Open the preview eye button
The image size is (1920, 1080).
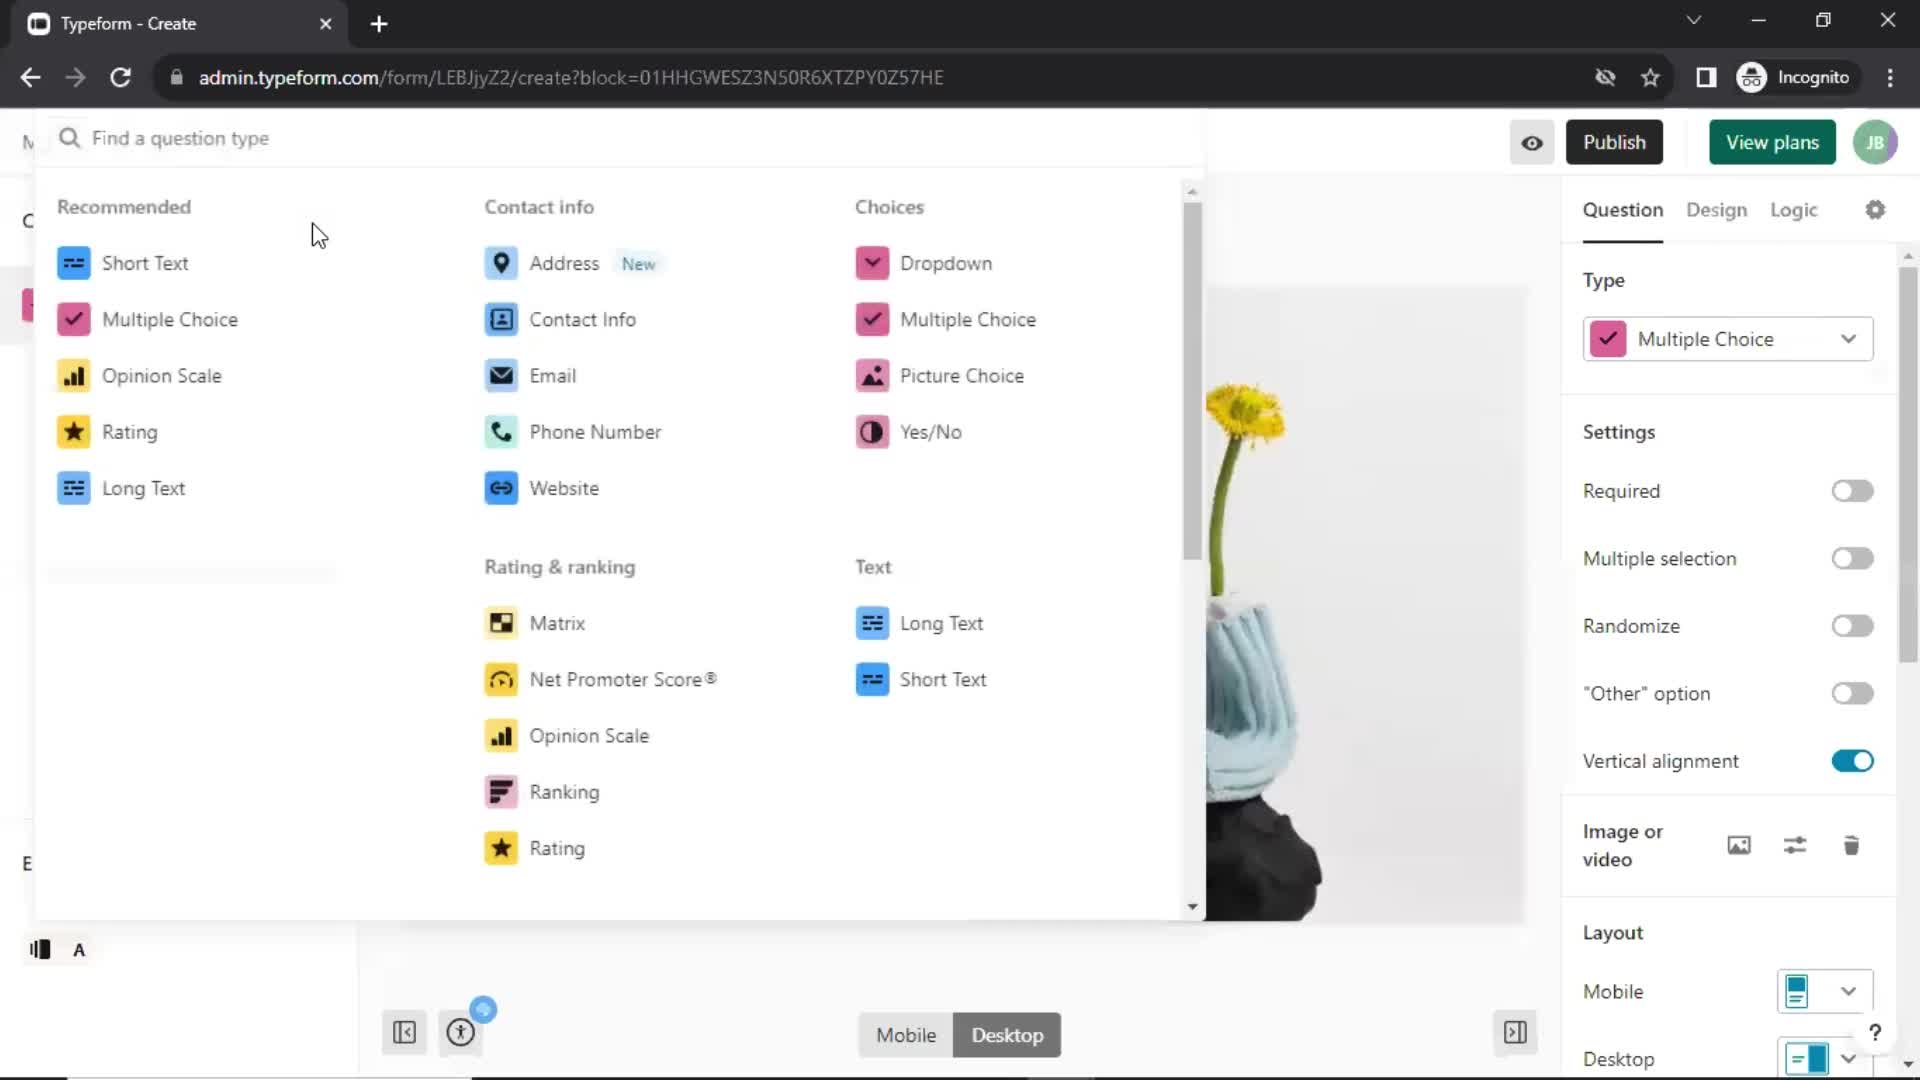click(x=1532, y=142)
